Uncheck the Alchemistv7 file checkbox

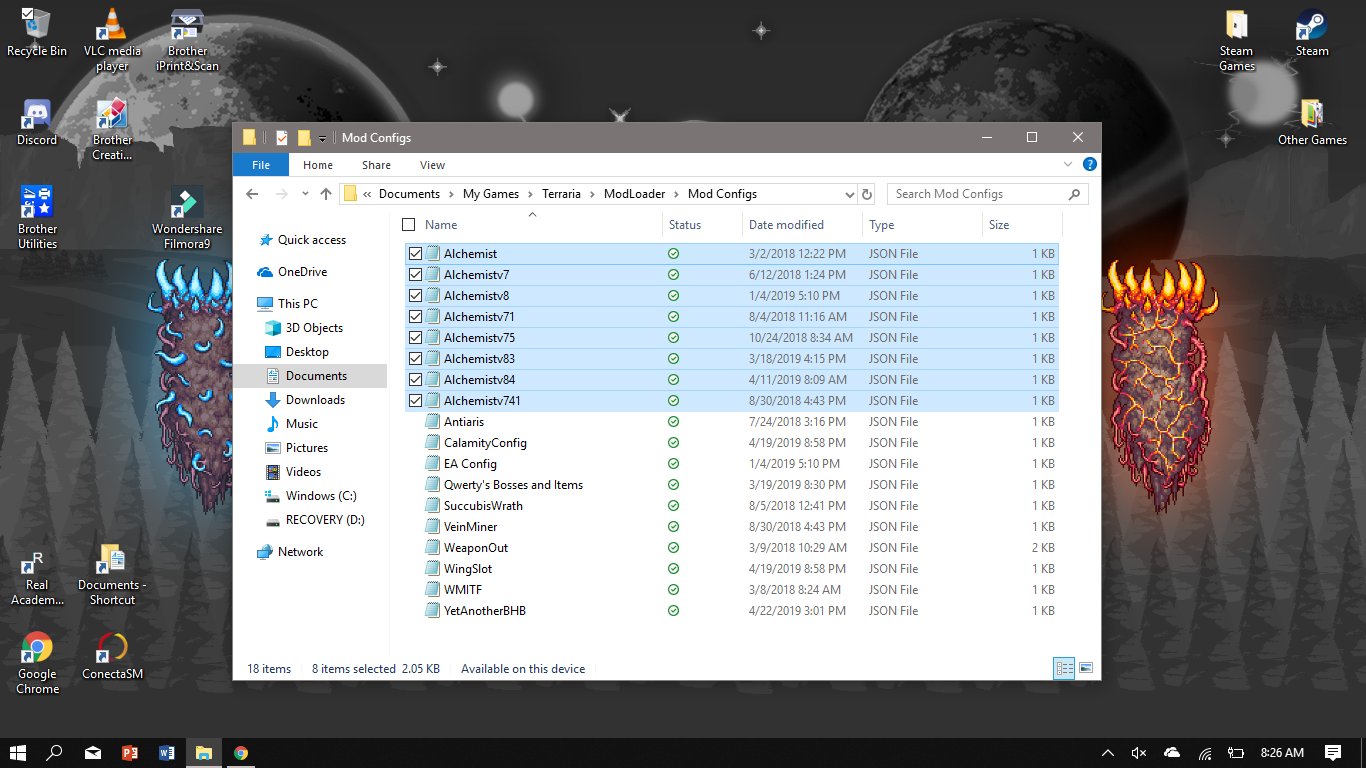pos(416,275)
